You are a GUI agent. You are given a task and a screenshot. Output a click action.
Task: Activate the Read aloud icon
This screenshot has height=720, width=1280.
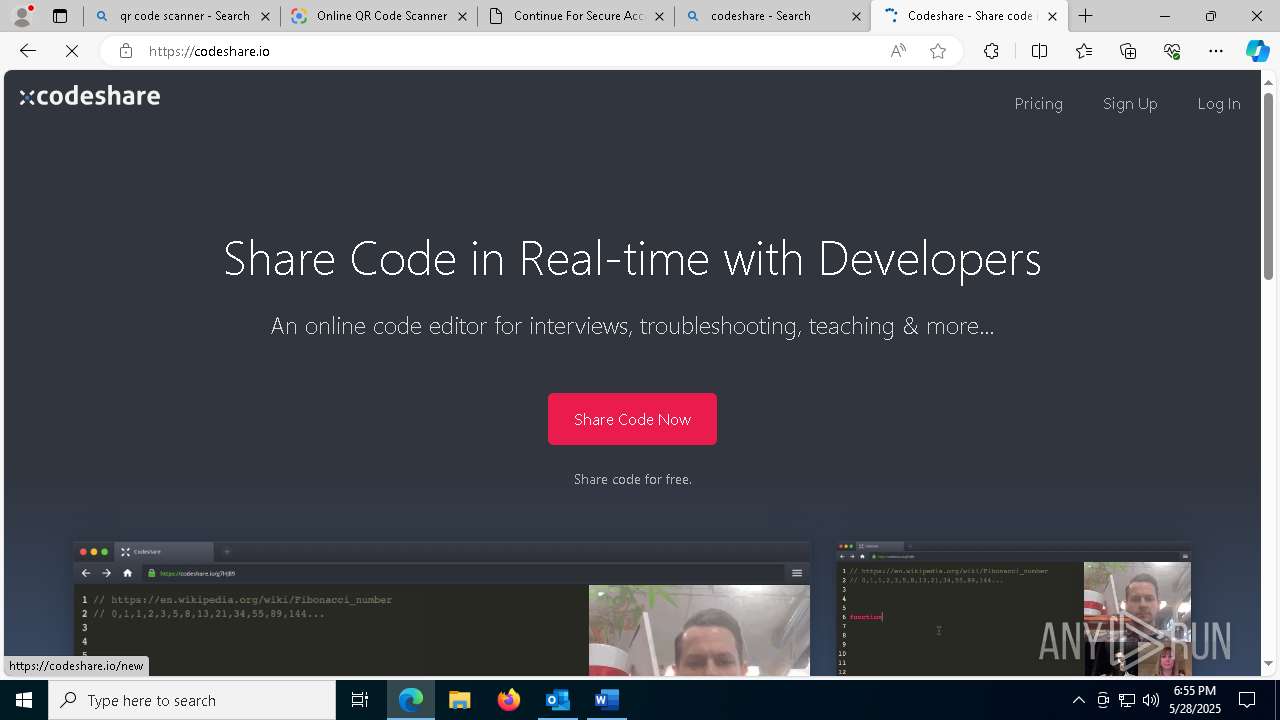898,51
